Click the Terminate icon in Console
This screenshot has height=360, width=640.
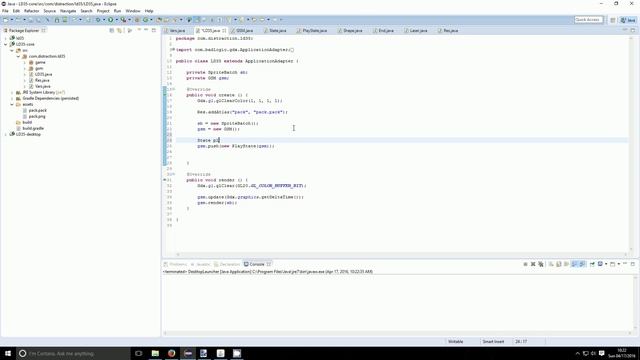tap(525, 264)
